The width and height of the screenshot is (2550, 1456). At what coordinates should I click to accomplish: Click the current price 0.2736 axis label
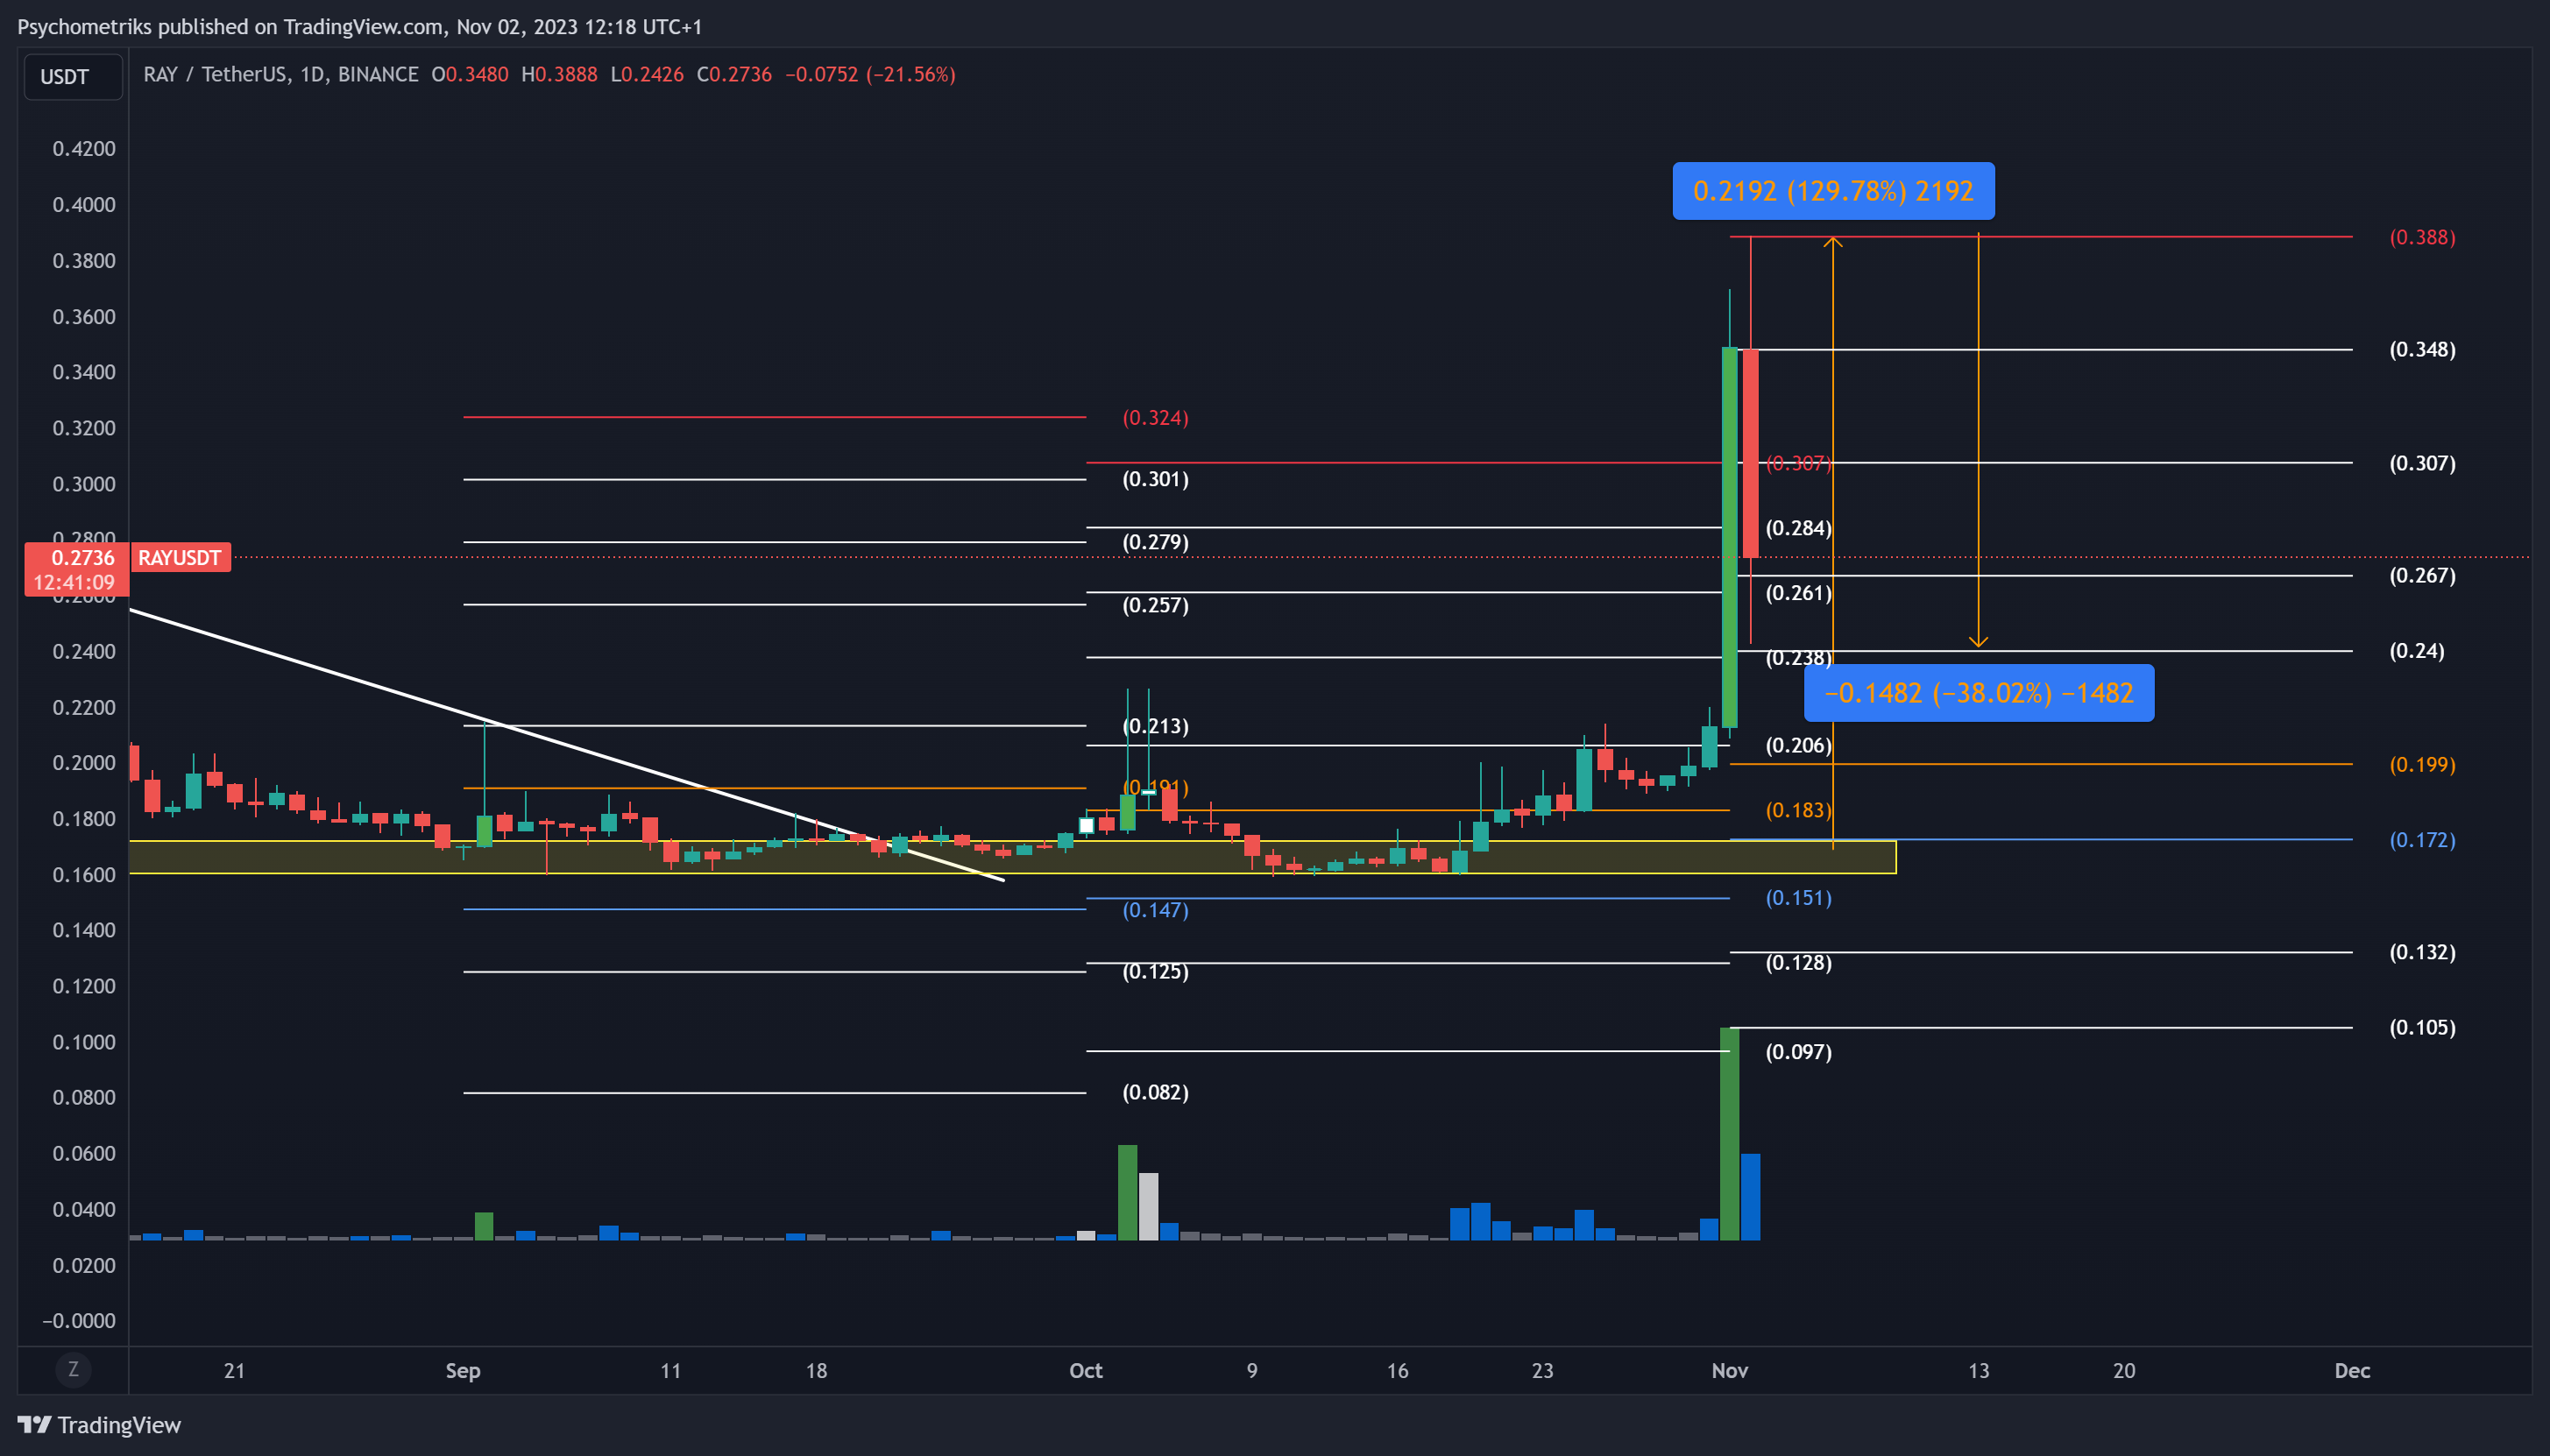(x=77, y=569)
